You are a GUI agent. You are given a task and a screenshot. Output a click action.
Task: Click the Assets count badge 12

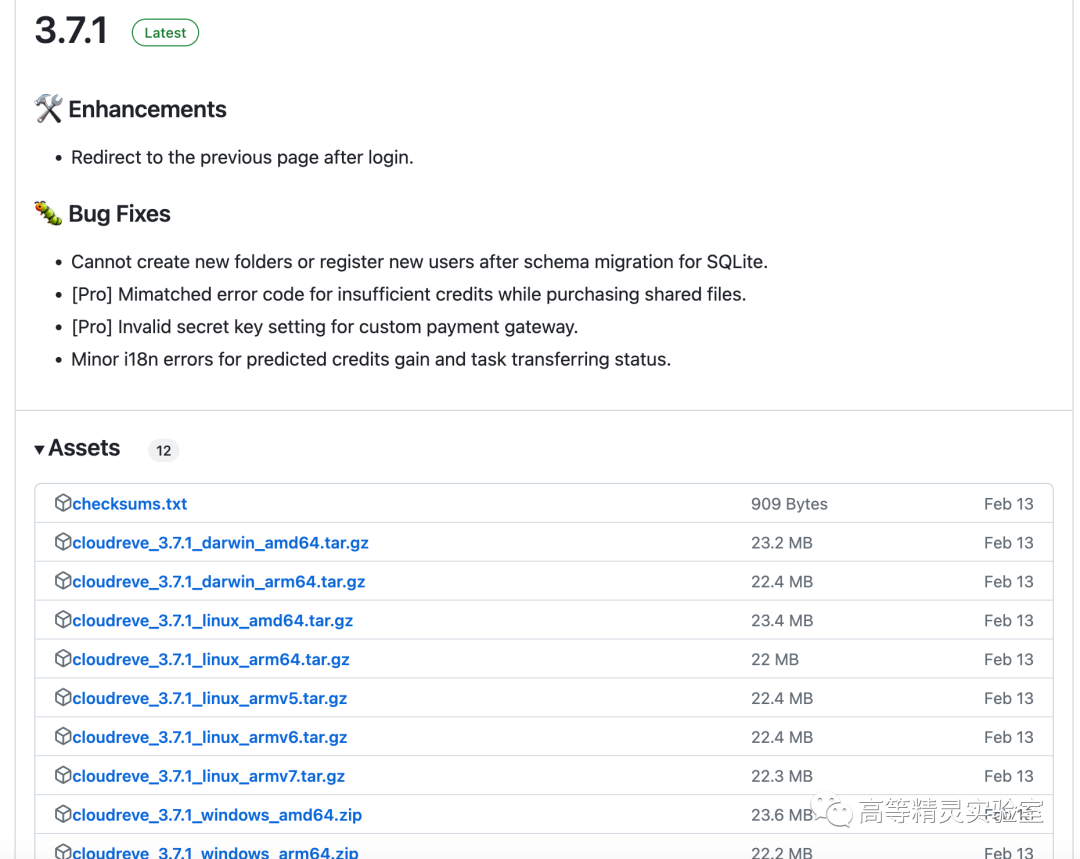tap(163, 451)
